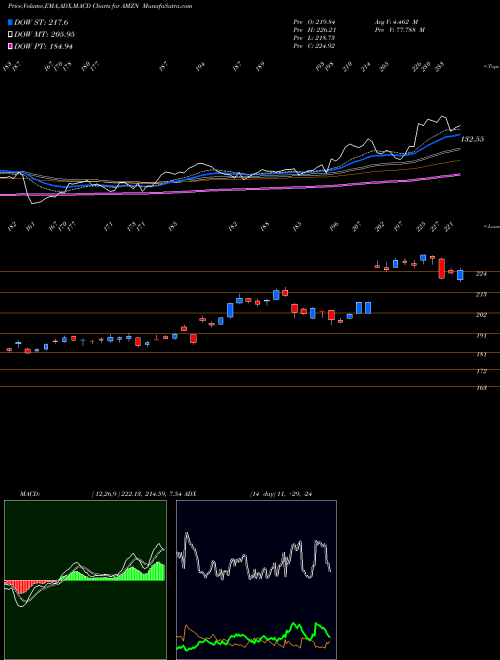
Task: Click the 'Avg V: 4.462 M' volume text
Action: click(395, 22)
